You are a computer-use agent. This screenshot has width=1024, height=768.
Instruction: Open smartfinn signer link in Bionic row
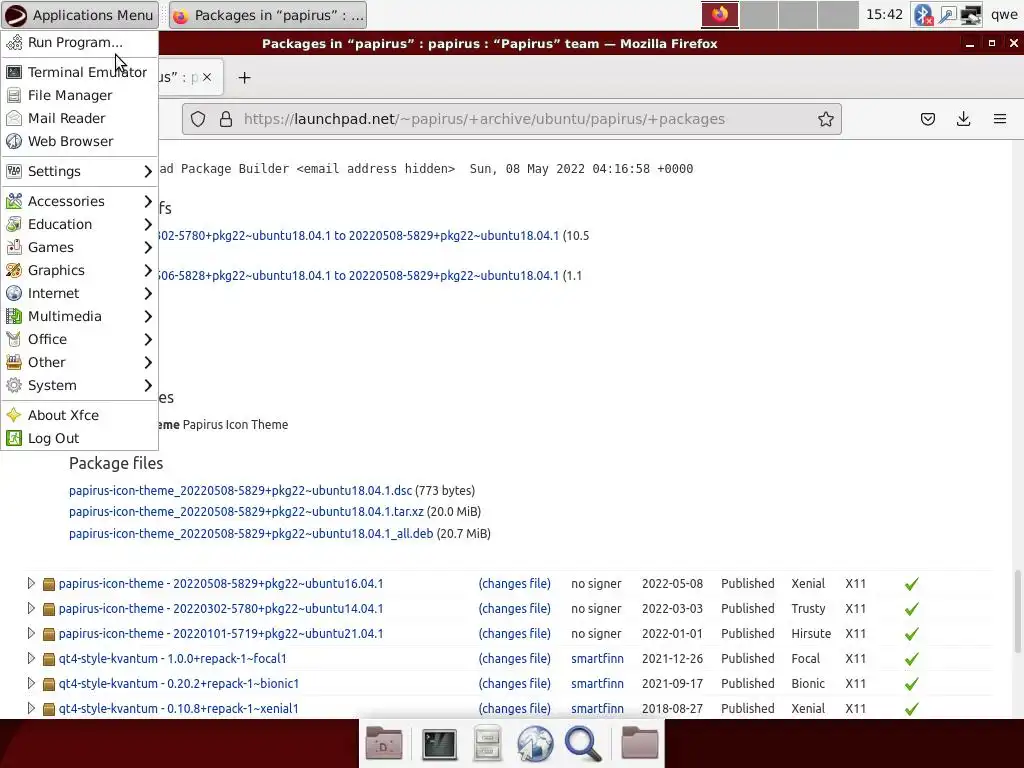597,684
